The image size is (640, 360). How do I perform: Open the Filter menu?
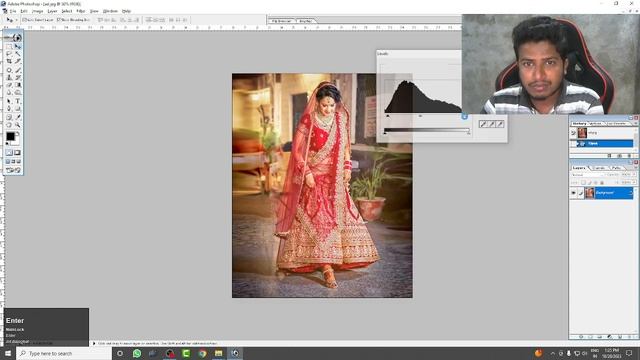(x=81, y=11)
